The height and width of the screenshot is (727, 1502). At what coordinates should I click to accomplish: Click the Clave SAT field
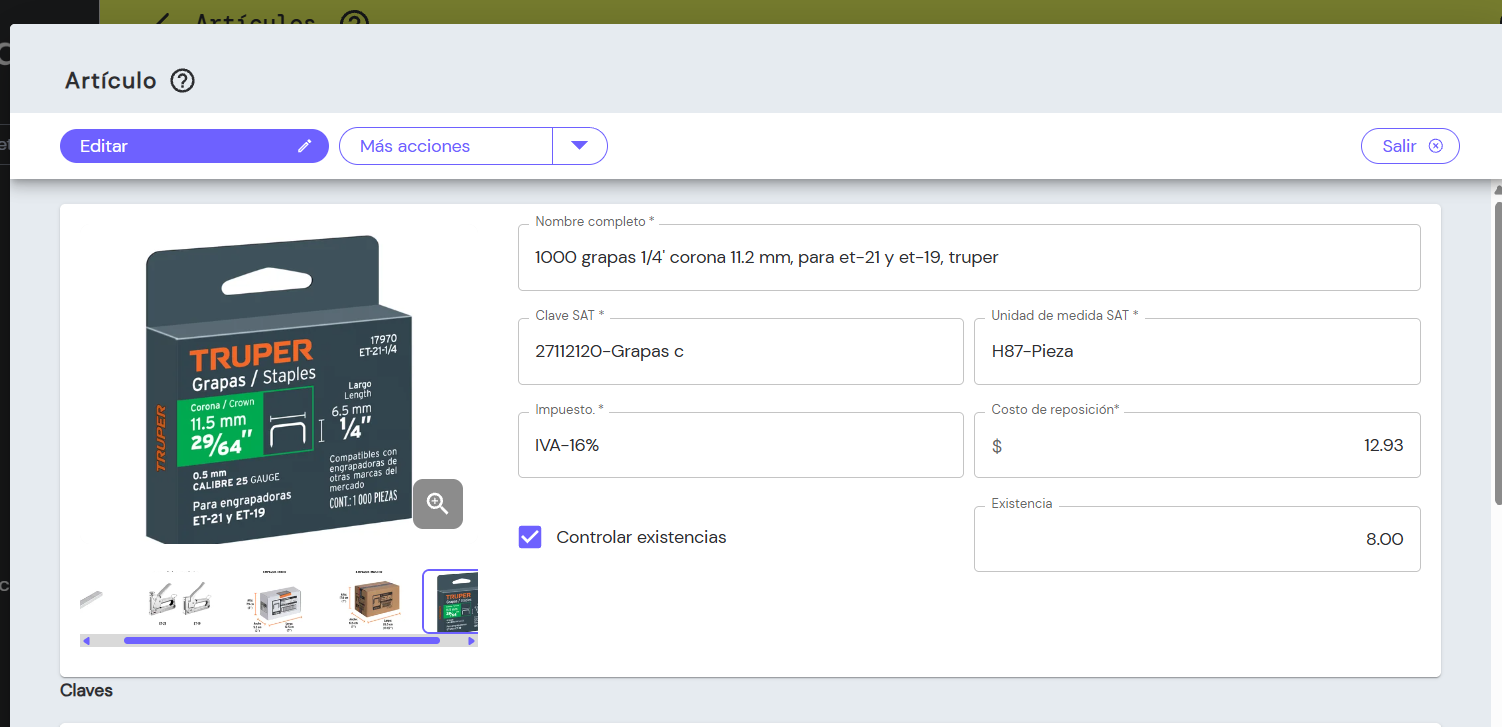click(740, 351)
